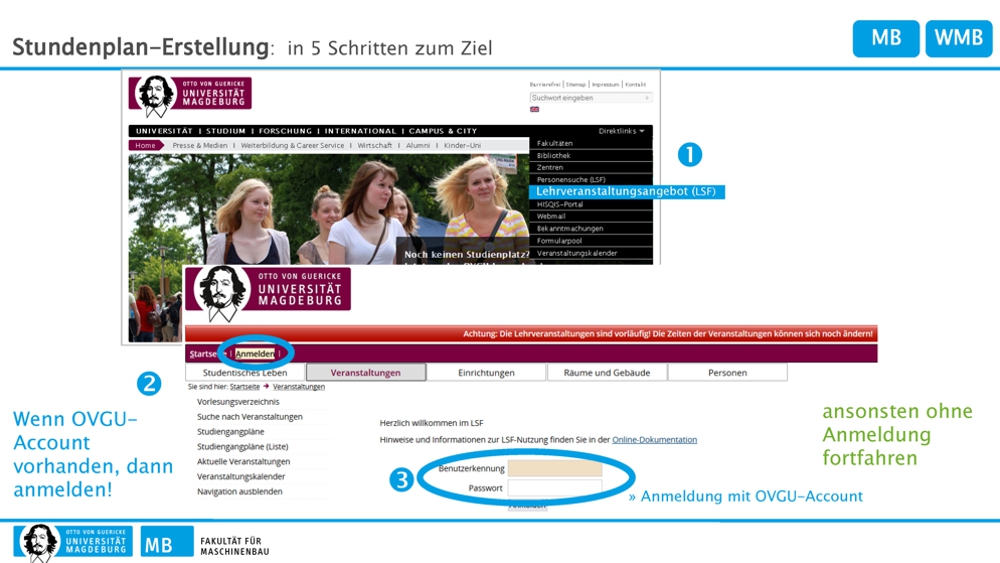The width and height of the screenshot is (1000, 563).
Task: Open Studiengangpläne in the sidebar
Action: (x=230, y=432)
